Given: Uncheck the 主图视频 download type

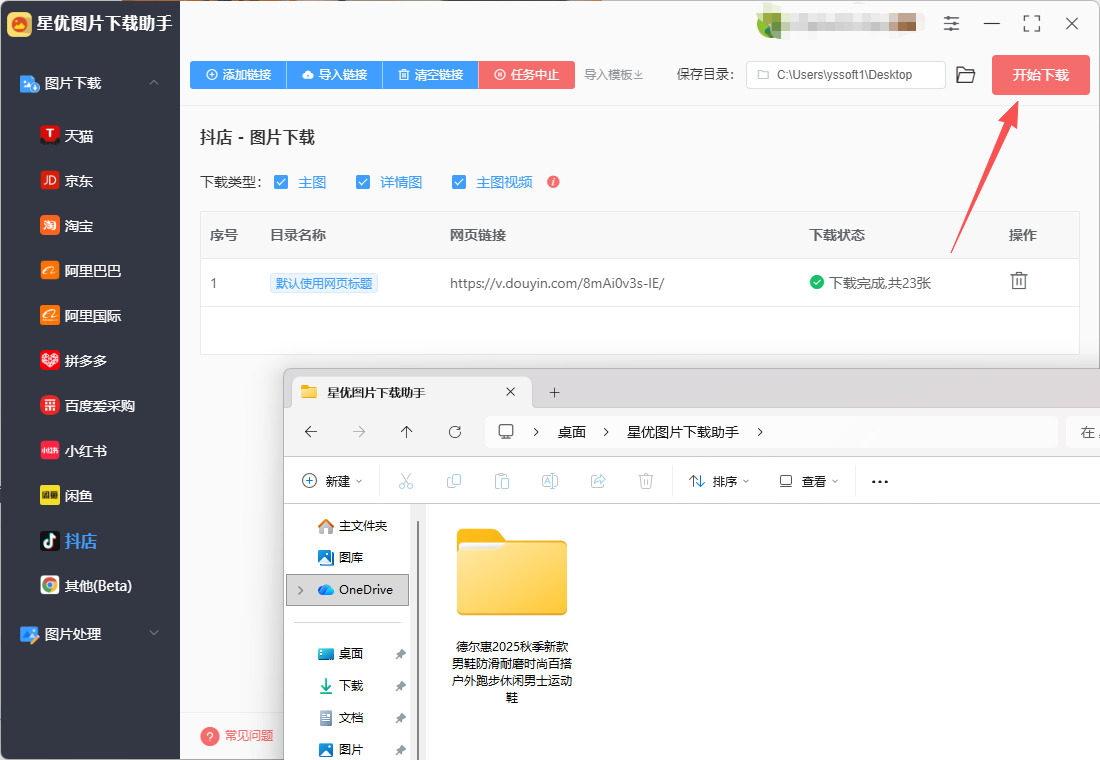Looking at the screenshot, I should point(459,182).
